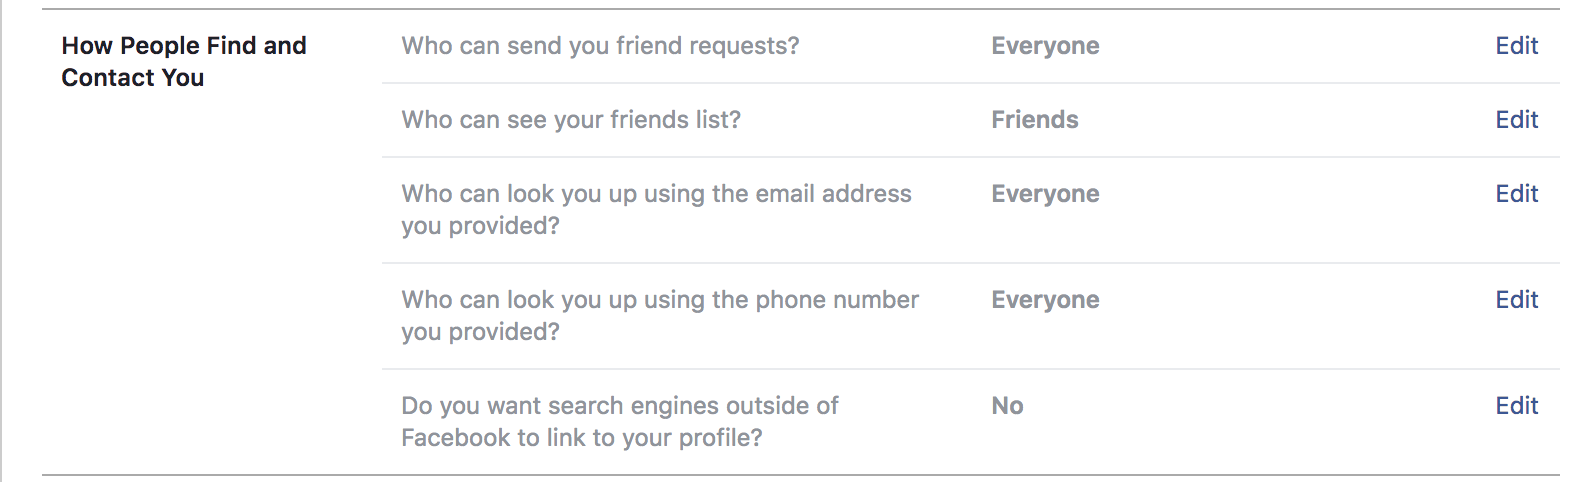Click 'Who can send you friend requests?' text
Viewport: 1594px width, 482px height.
(x=600, y=46)
